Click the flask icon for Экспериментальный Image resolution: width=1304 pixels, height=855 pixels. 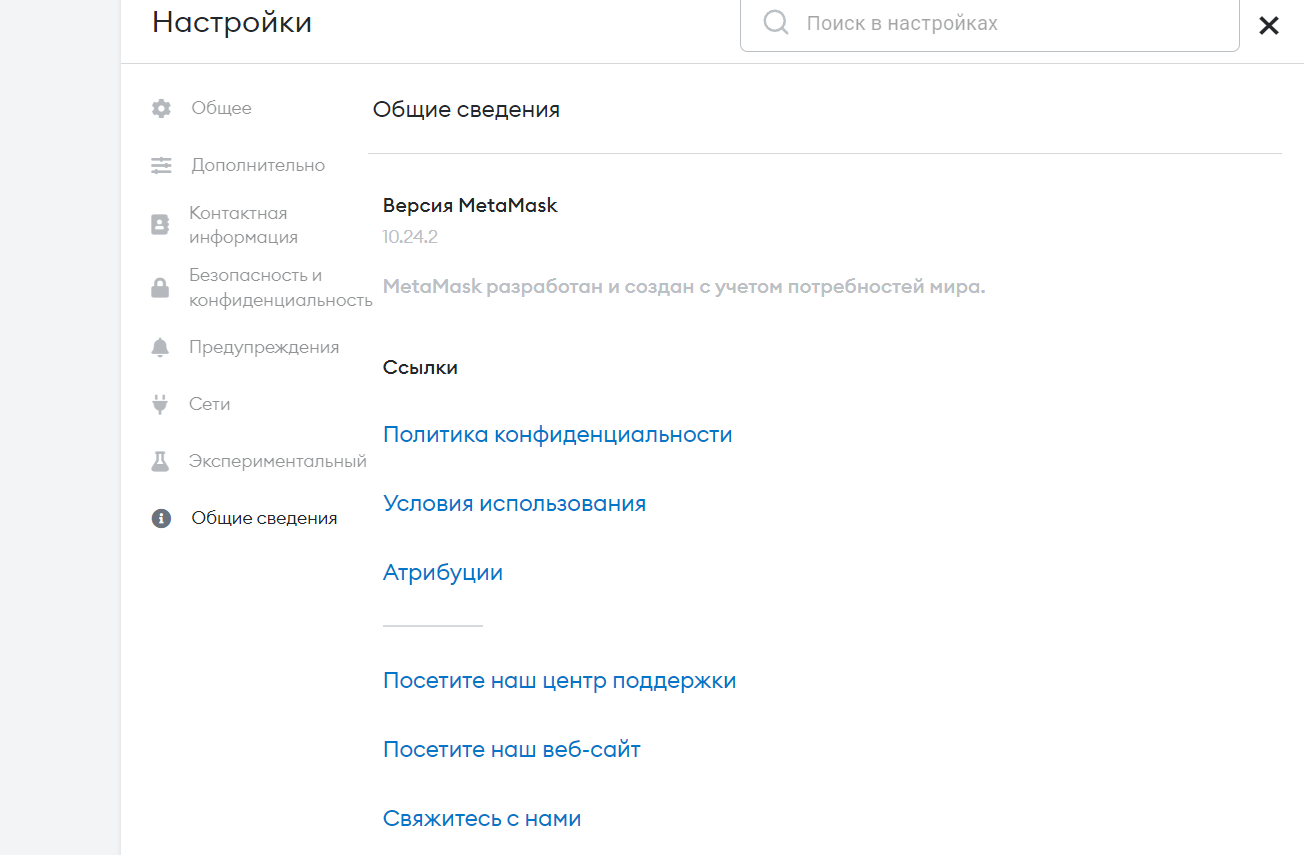(x=160, y=461)
